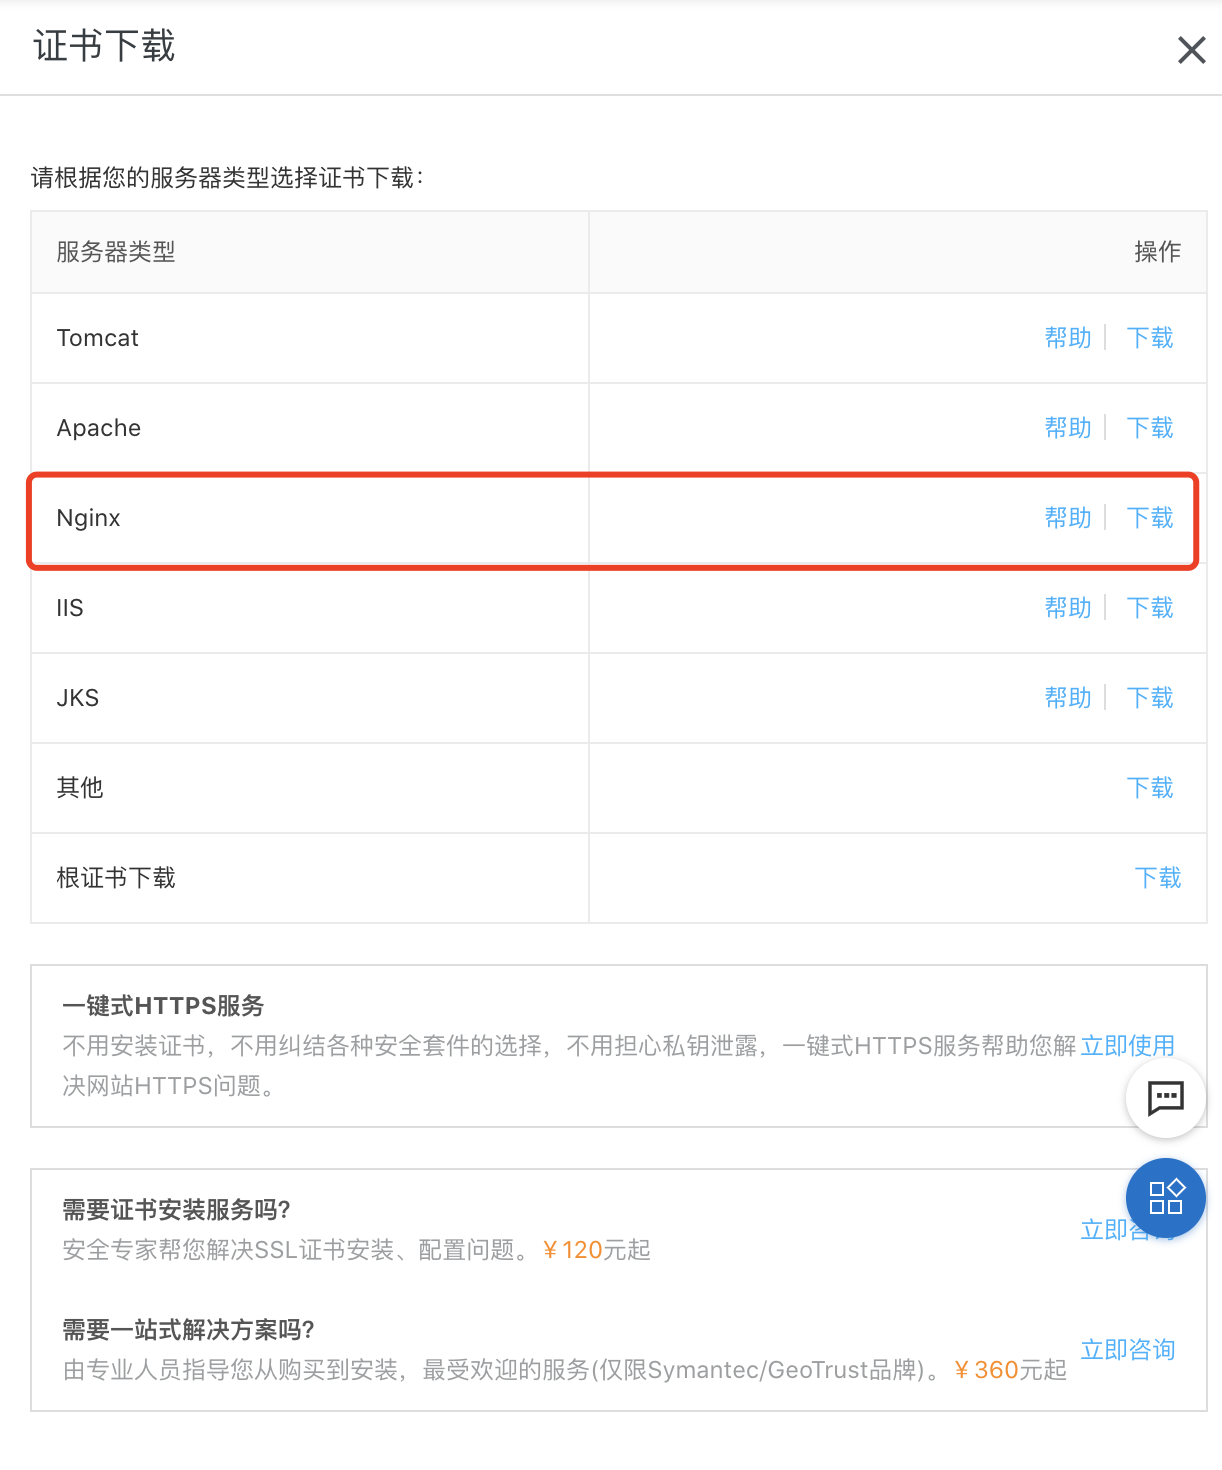Screen dimensions: 1222x1470
Task: Open help for Tomcat
Action: click(x=1068, y=338)
